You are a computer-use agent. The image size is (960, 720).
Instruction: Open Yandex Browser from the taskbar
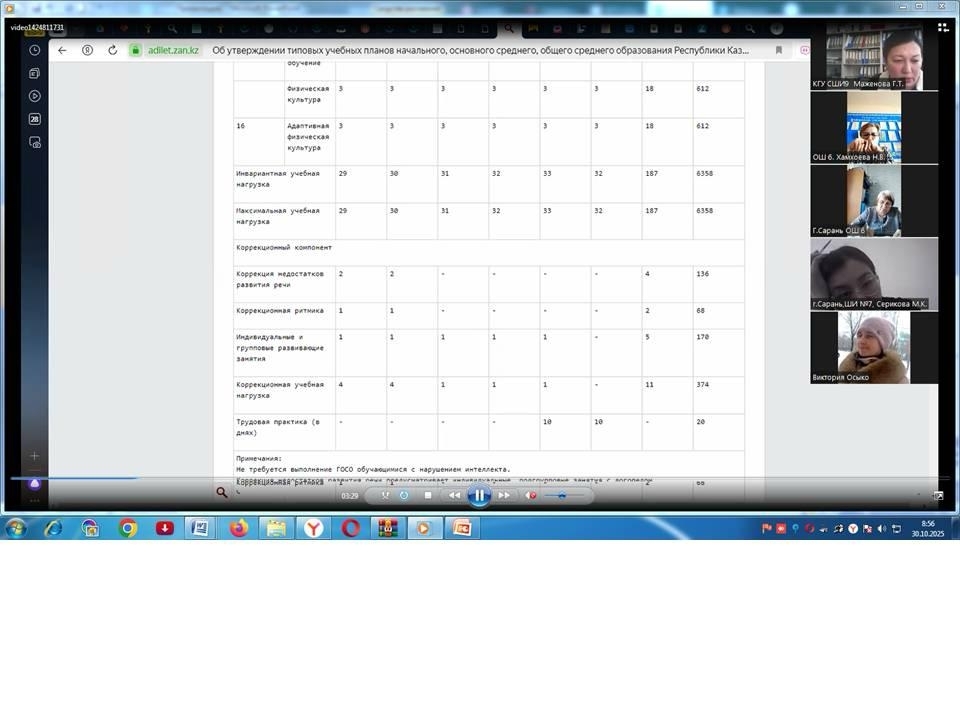313,528
